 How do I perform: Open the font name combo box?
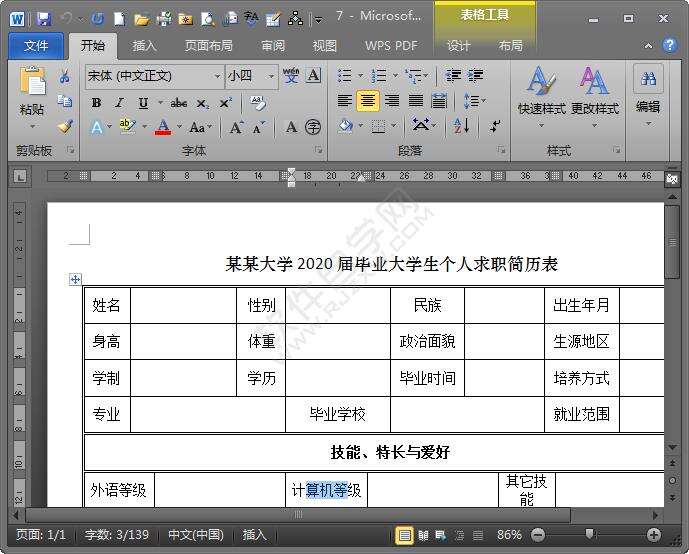click(x=154, y=76)
